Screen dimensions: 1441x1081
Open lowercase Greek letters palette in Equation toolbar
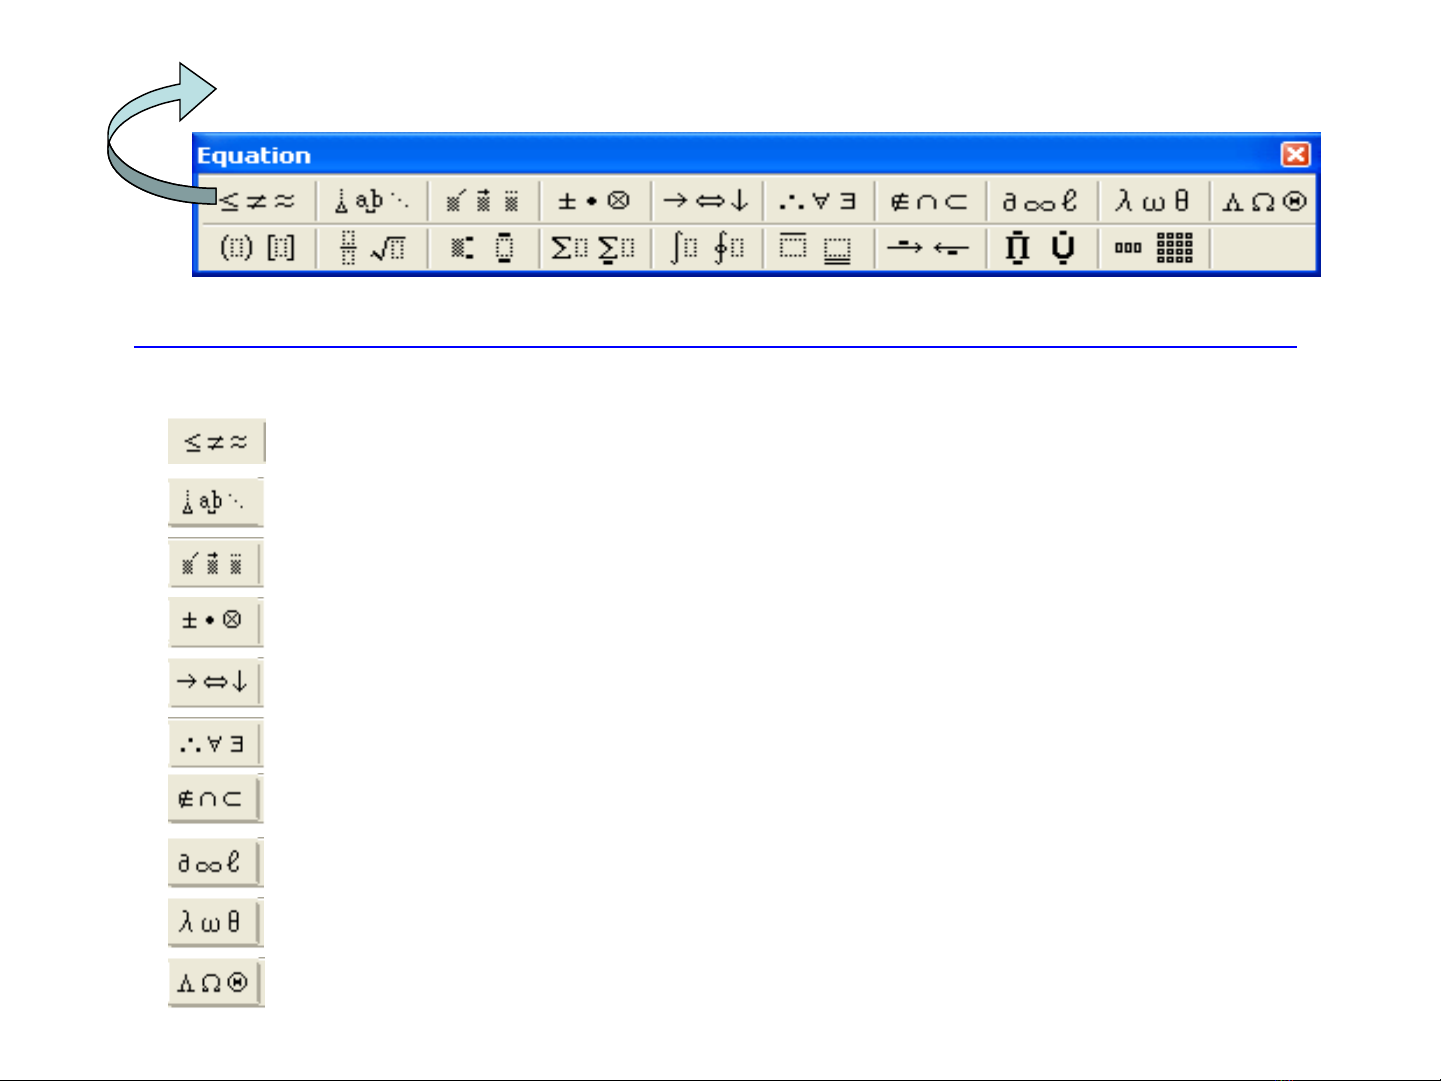click(1153, 201)
